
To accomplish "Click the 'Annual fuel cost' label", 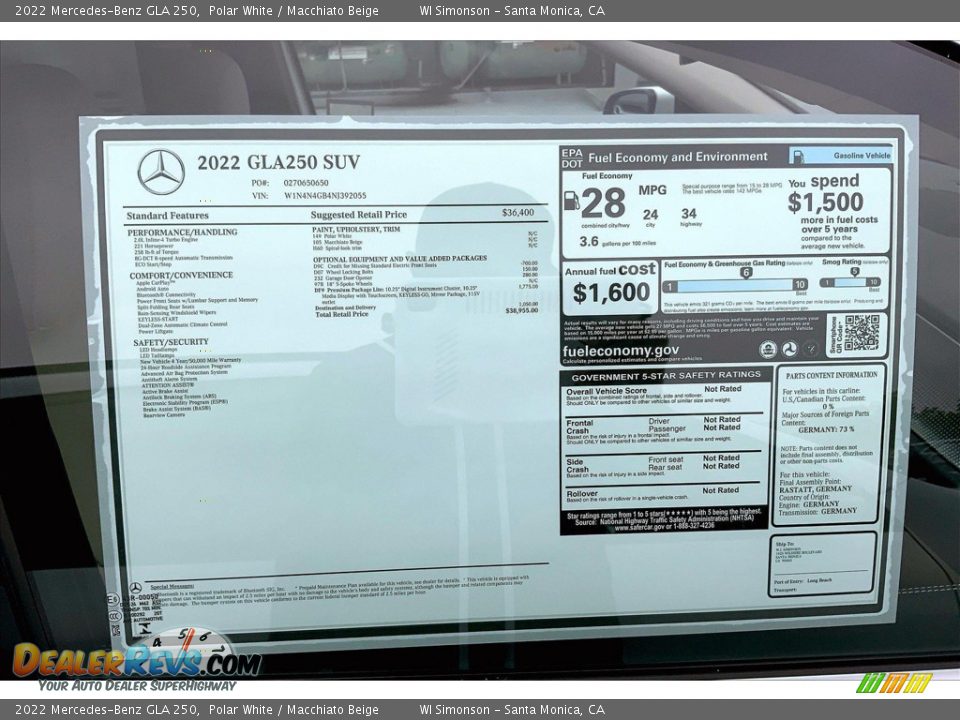I will [610, 270].
